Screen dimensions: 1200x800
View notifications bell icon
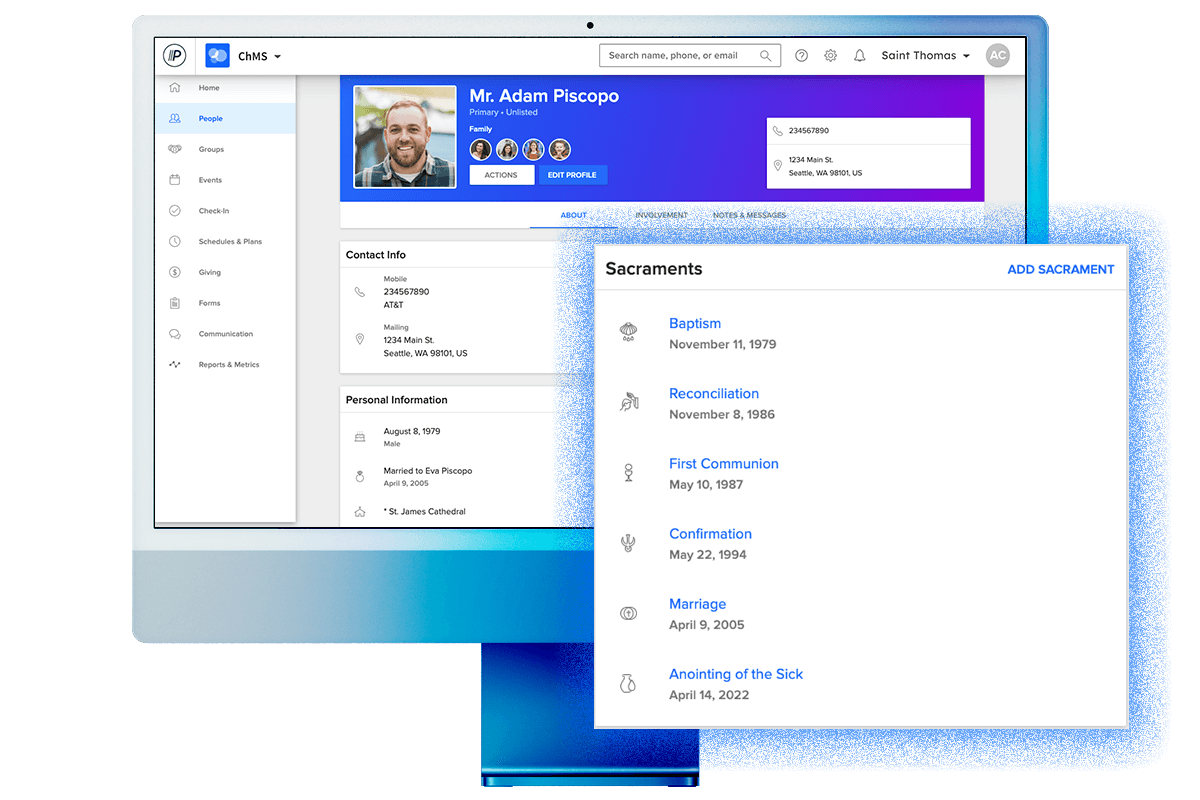[859, 56]
